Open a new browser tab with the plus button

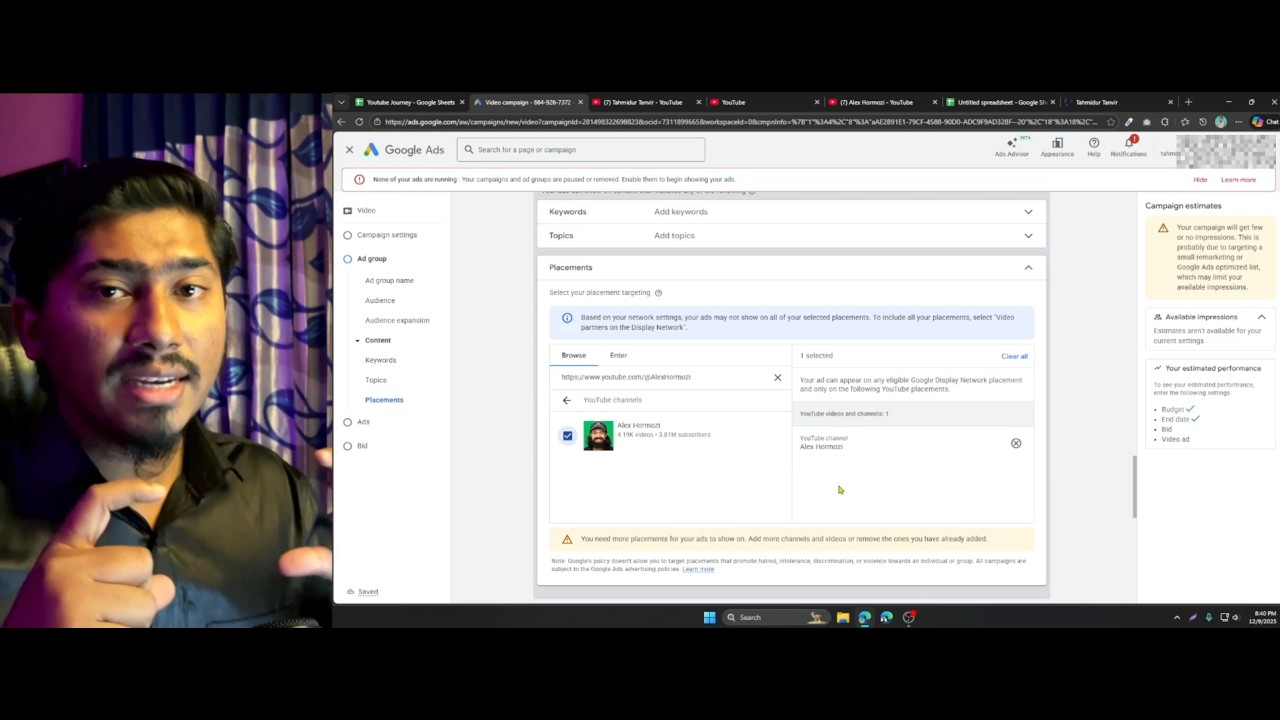(1188, 102)
